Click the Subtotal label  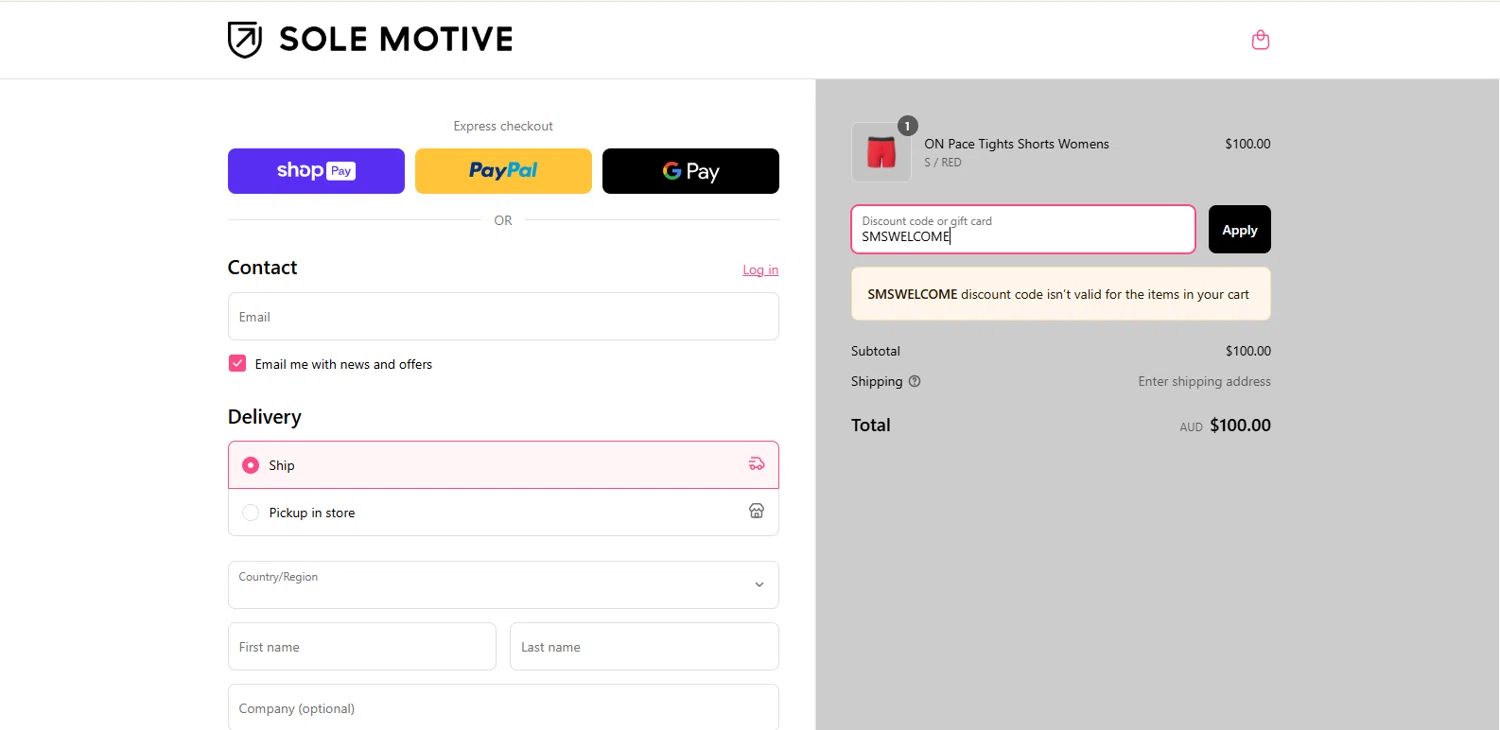coord(875,351)
